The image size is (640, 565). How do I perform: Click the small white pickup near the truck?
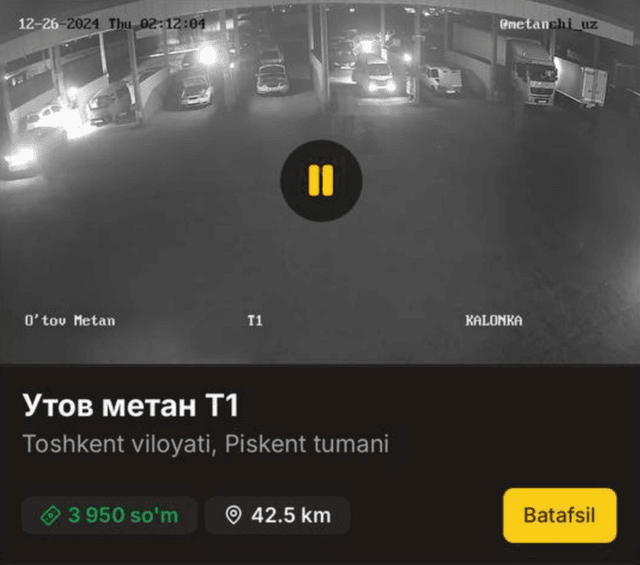click(x=442, y=80)
